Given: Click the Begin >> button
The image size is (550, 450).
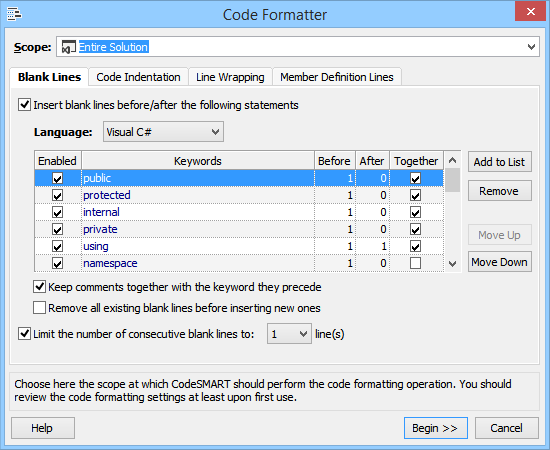Looking at the screenshot, I should (x=435, y=428).
